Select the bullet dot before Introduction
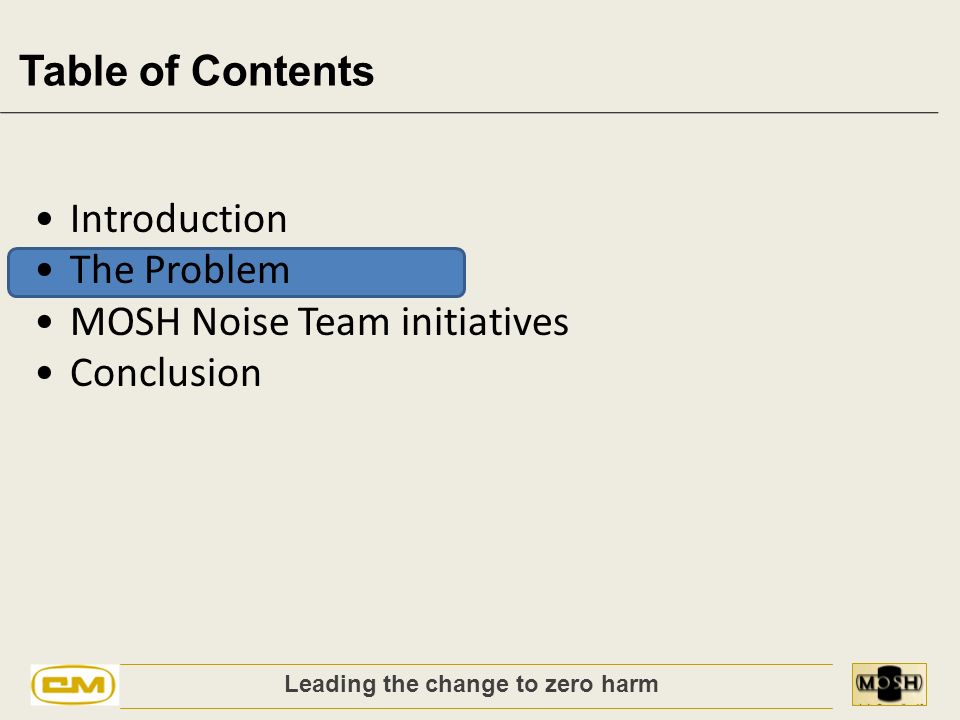Screen dimensions: 960x720 [x=44, y=219]
